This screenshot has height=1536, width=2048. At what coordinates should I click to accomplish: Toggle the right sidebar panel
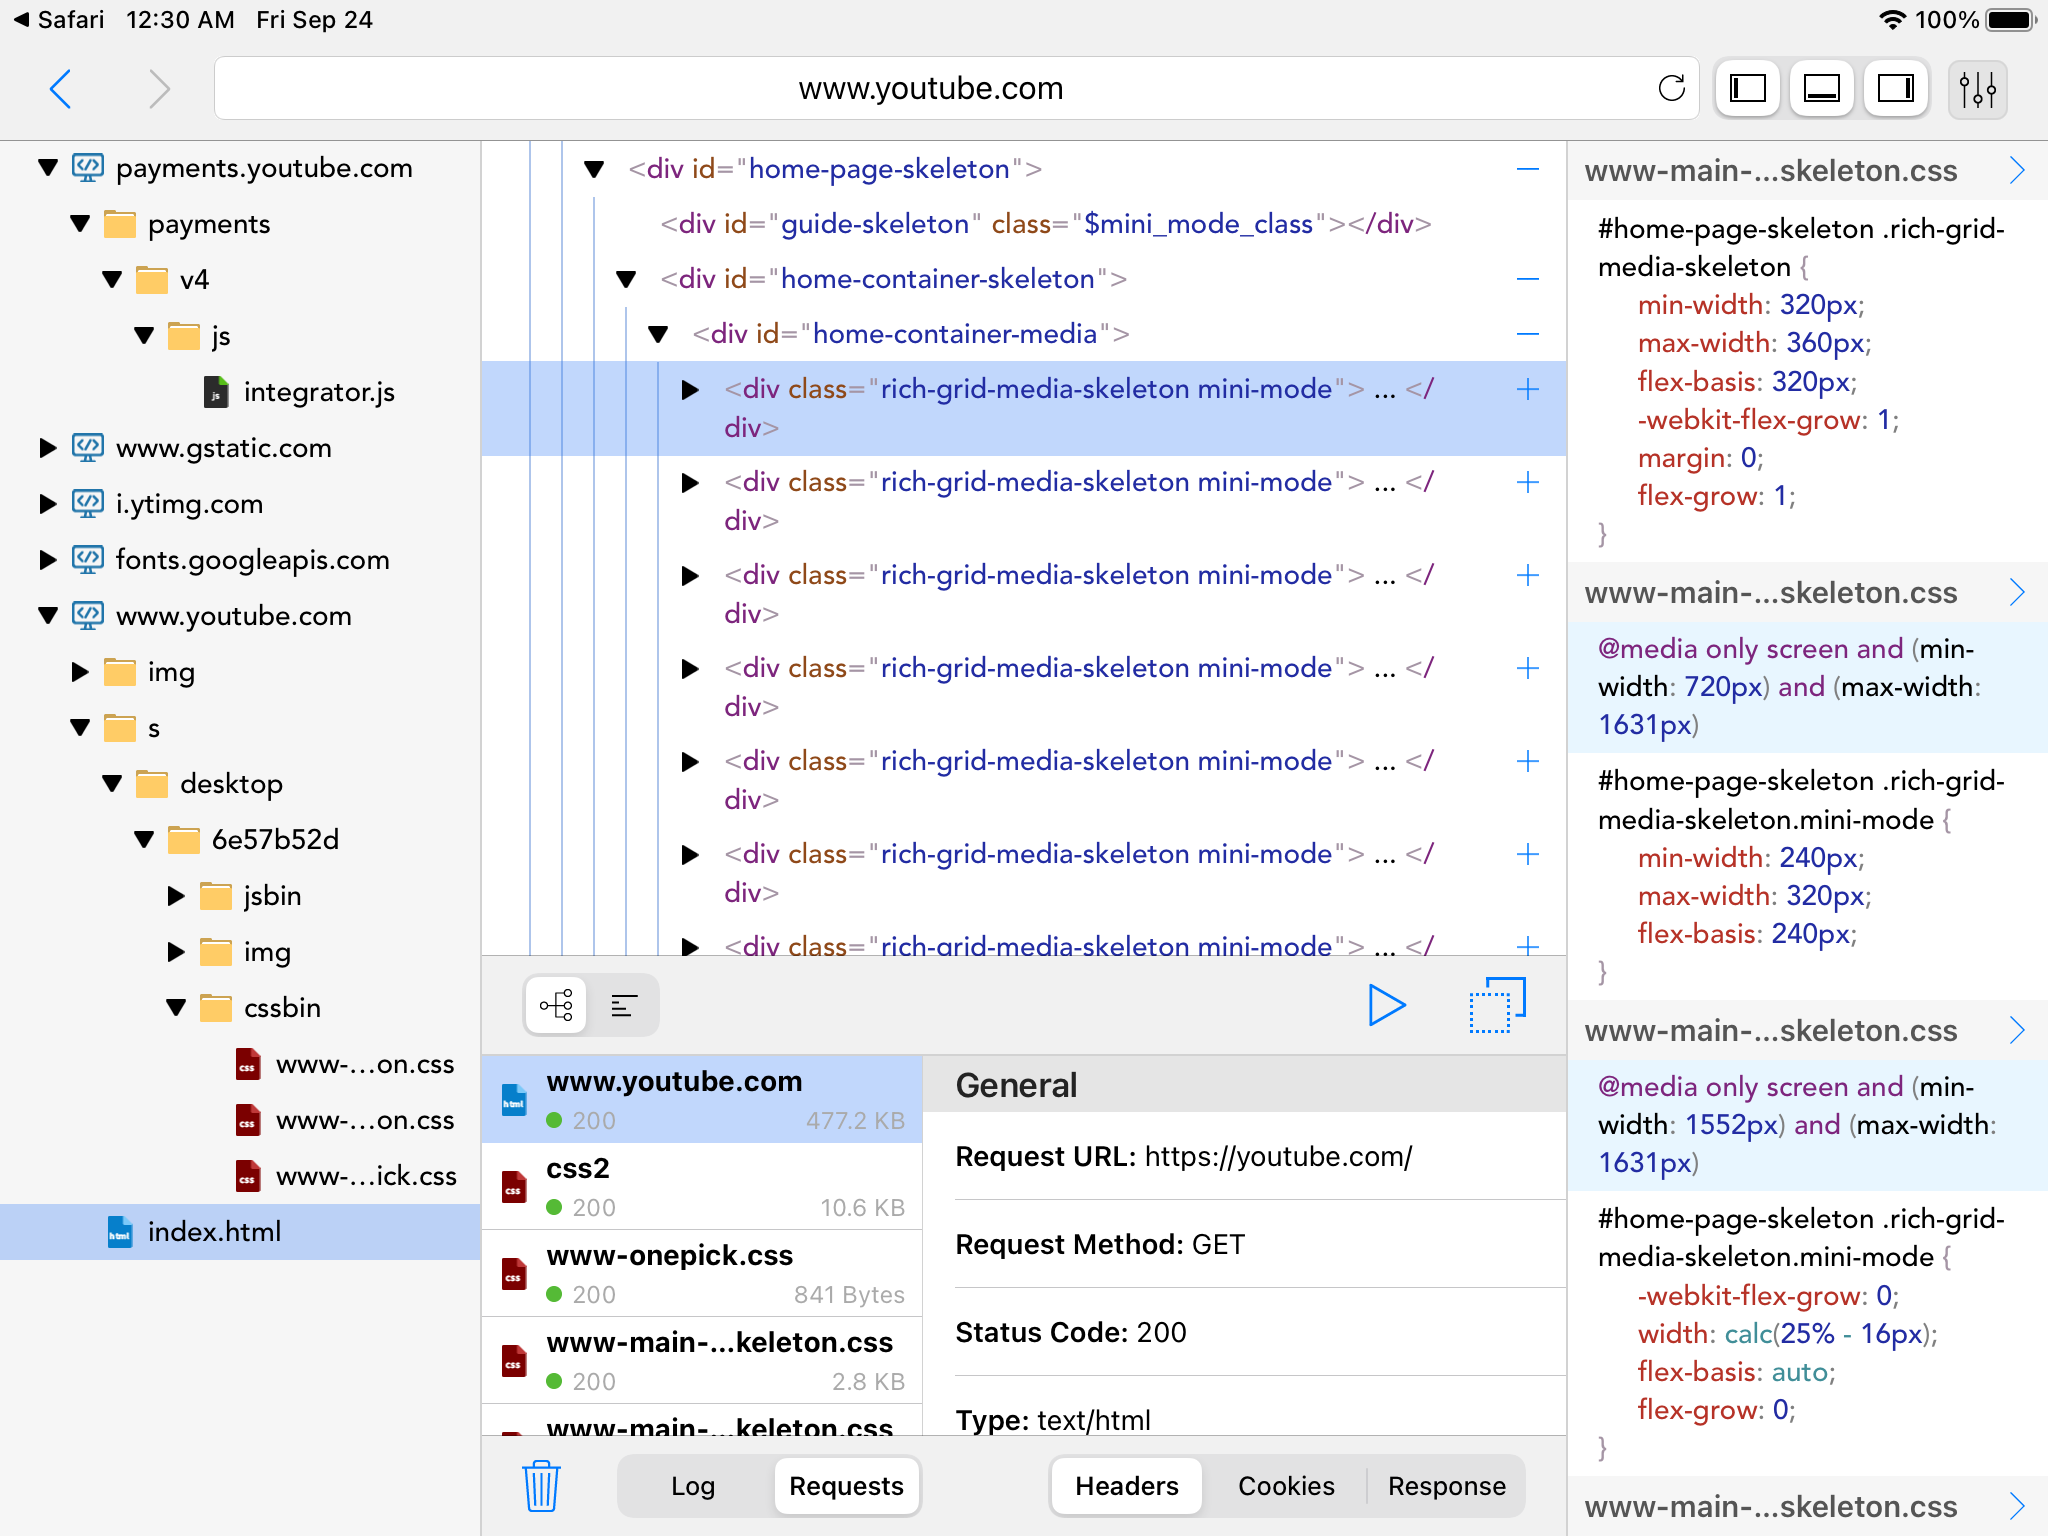pyautogui.click(x=1895, y=89)
